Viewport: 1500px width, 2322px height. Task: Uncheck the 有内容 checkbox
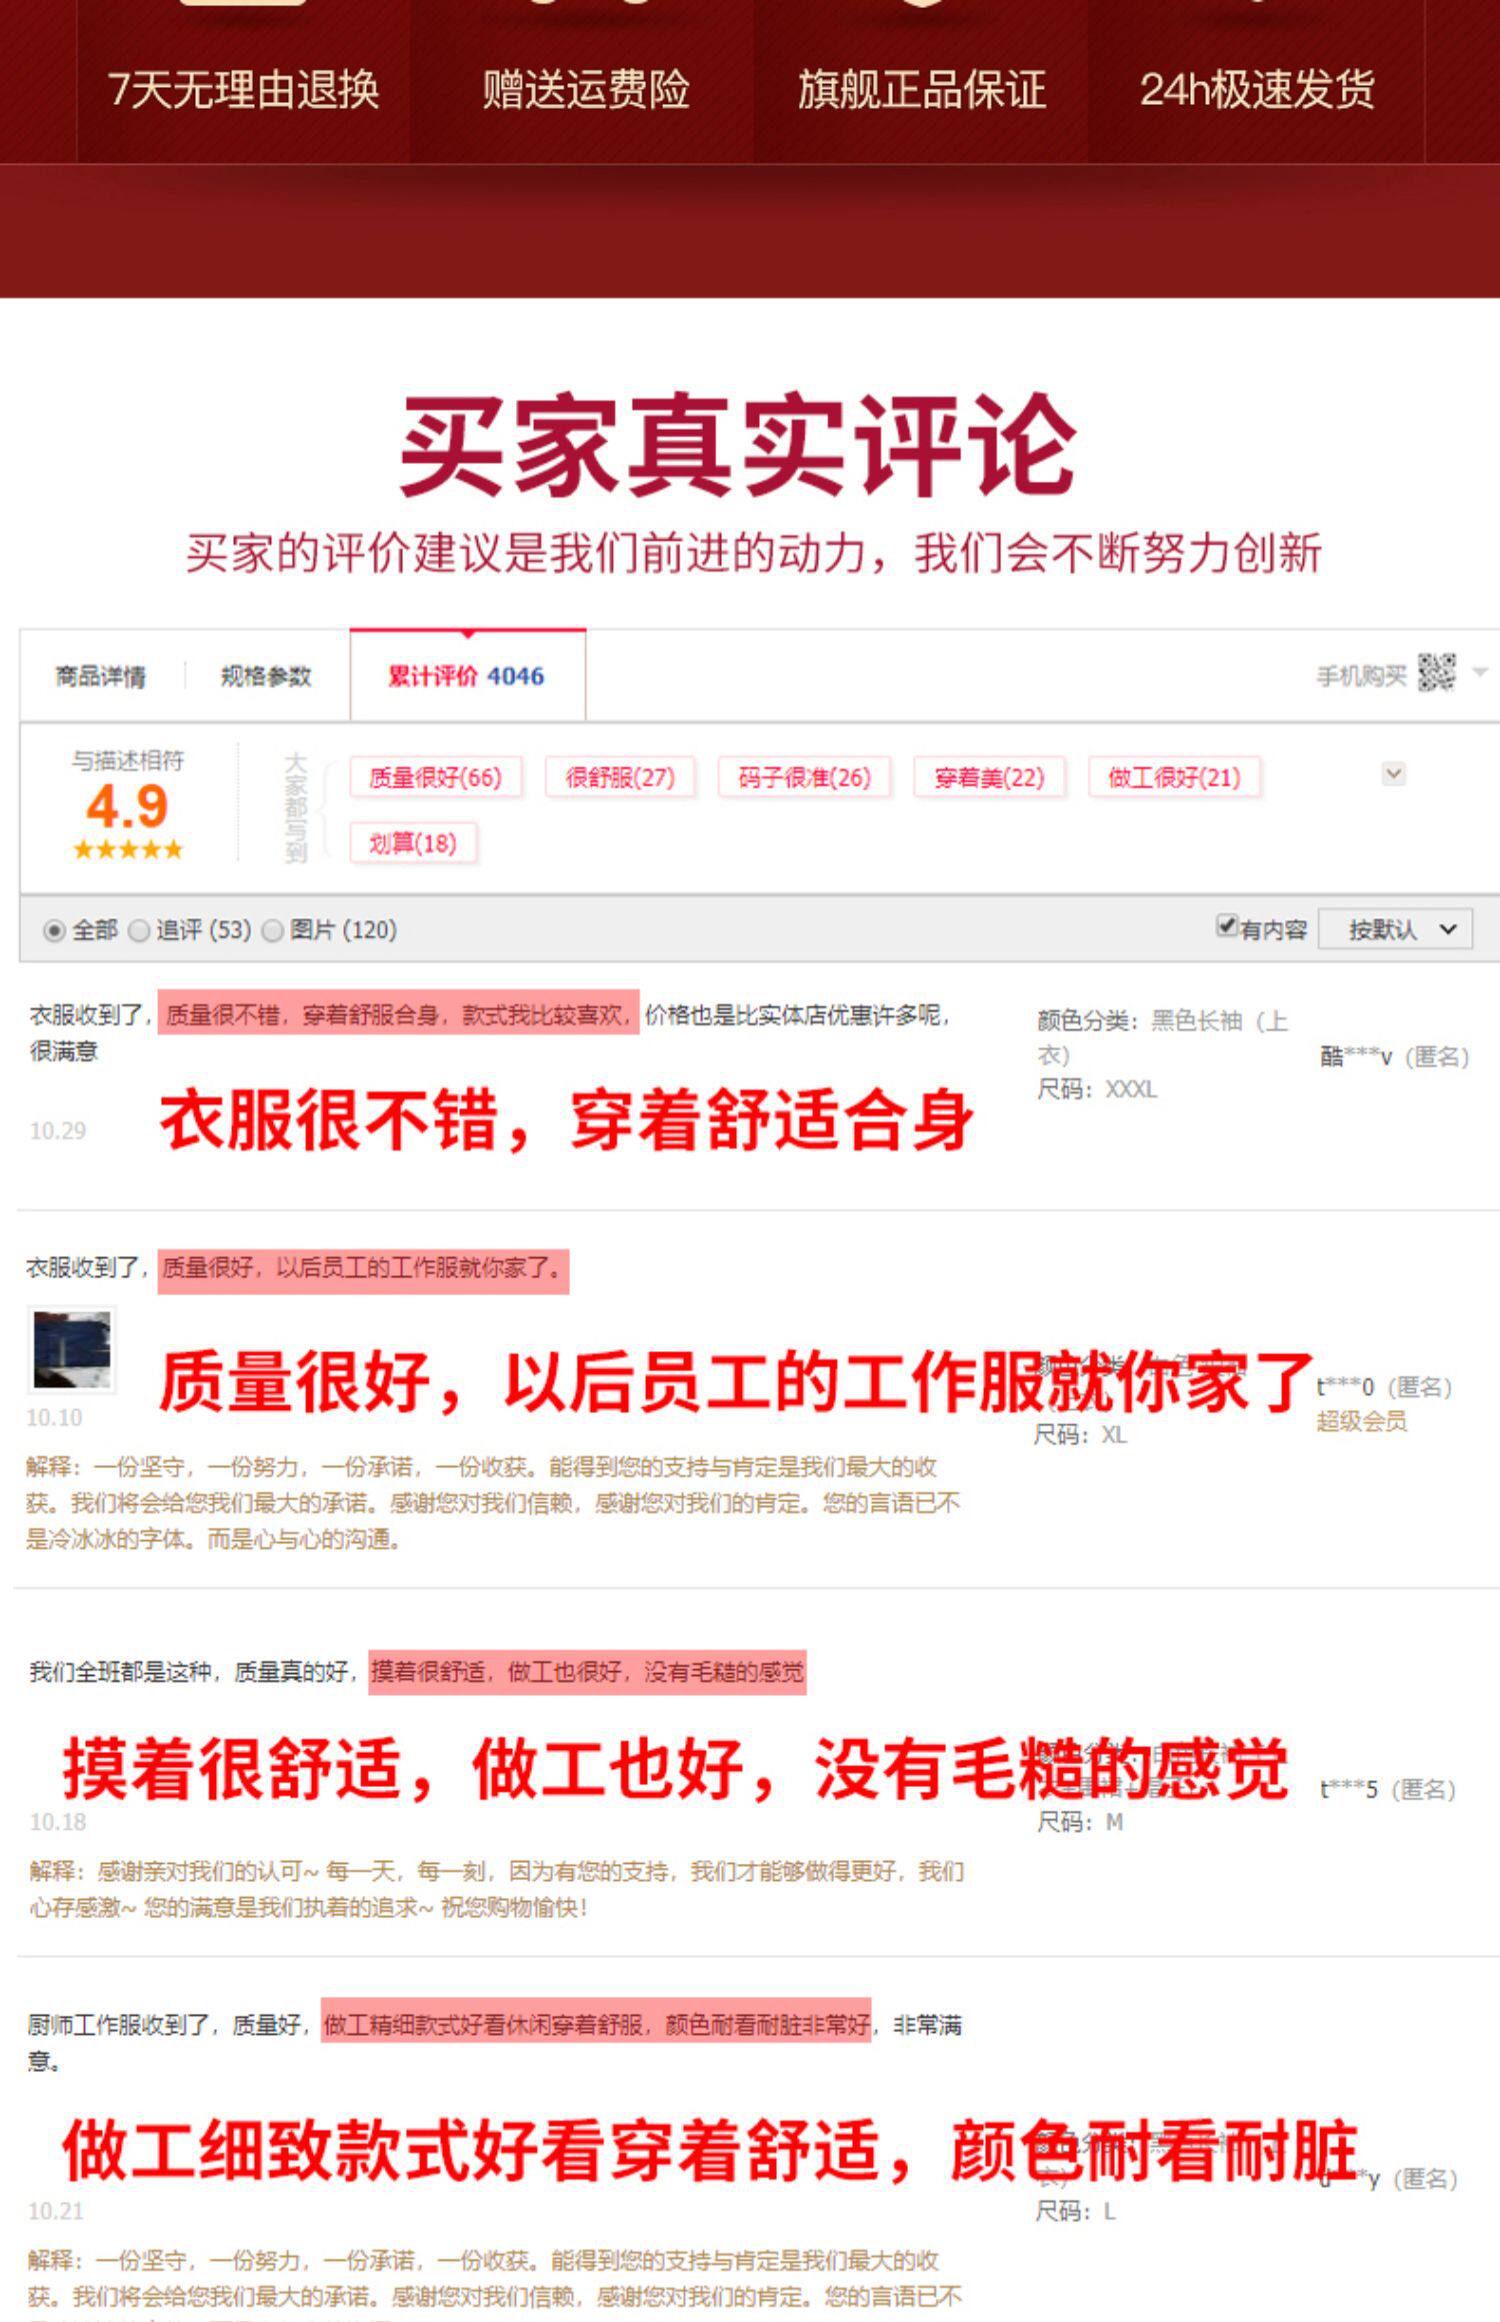click(1227, 926)
